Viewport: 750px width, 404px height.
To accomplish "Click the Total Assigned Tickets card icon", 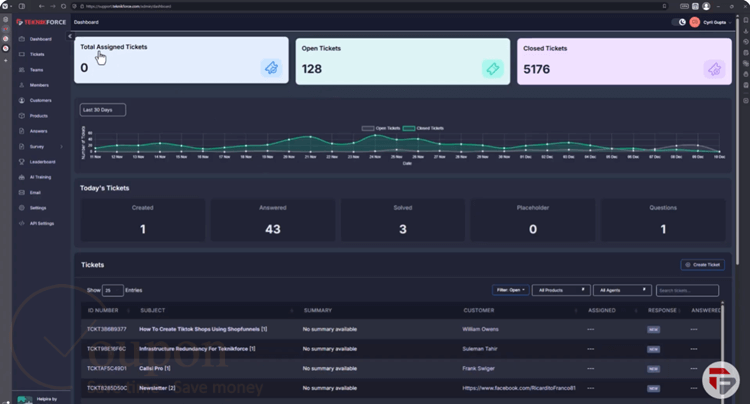I will coord(271,68).
